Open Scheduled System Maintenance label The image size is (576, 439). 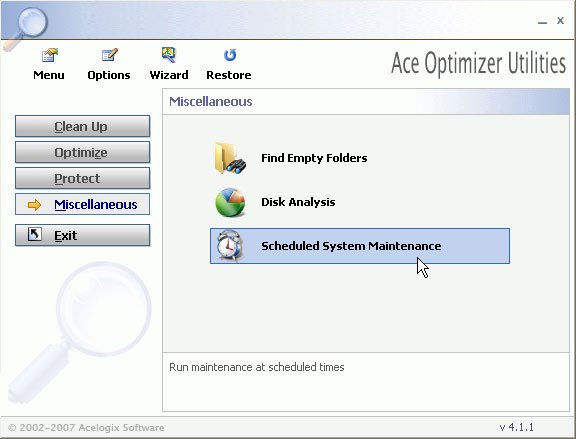(351, 246)
